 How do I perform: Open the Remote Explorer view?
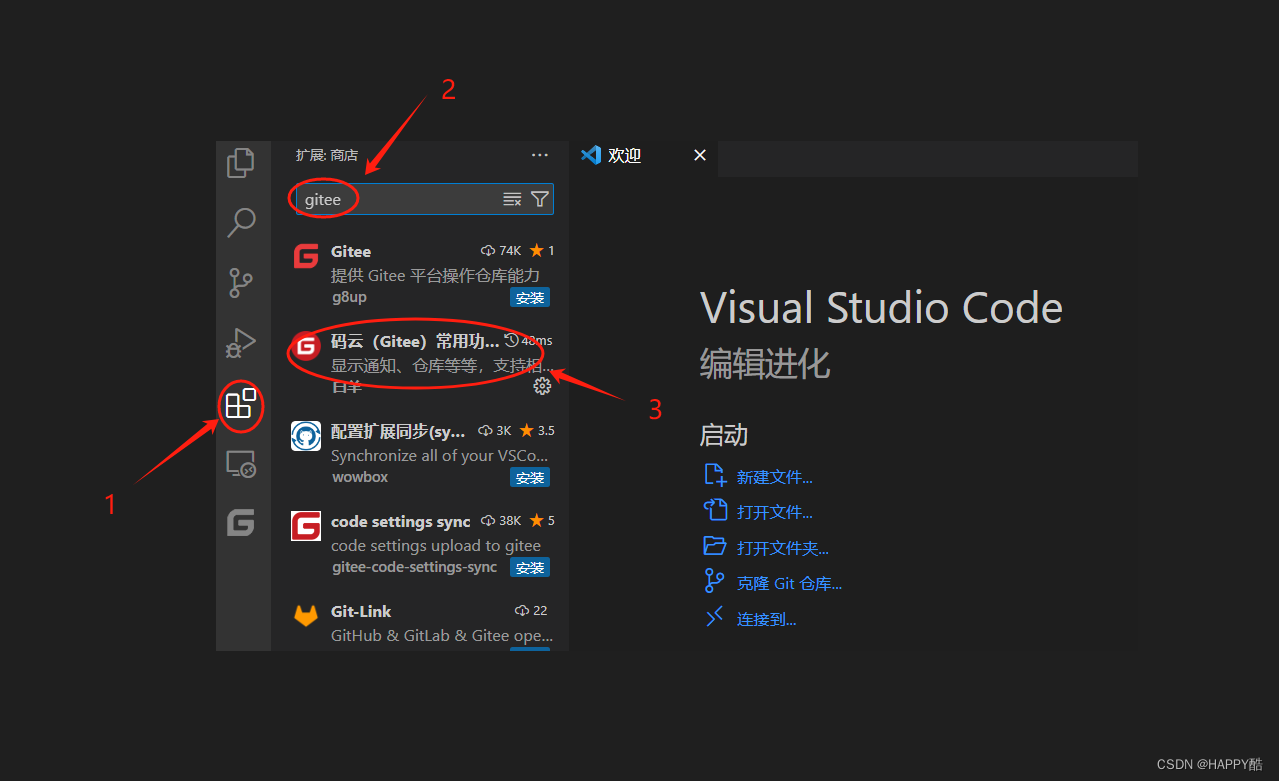pyautogui.click(x=240, y=463)
